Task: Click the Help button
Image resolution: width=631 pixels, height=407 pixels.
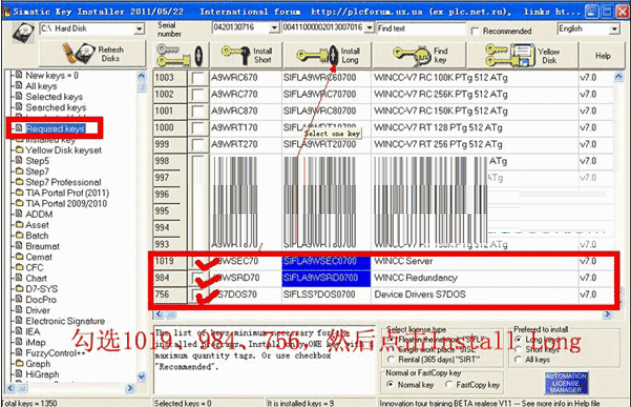Action: (602, 56)
